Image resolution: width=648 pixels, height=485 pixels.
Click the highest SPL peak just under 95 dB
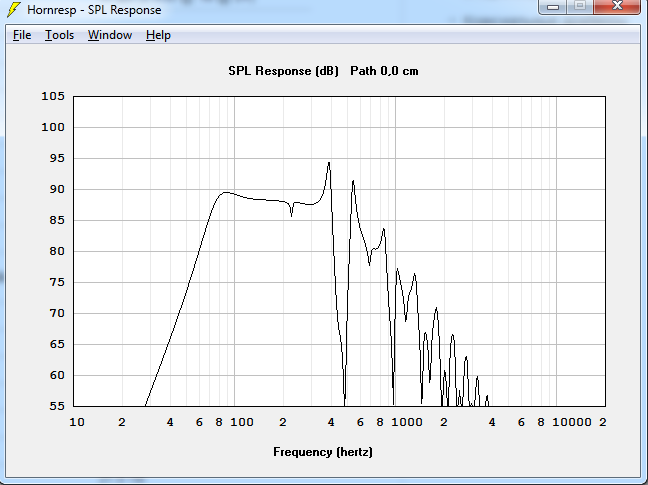tap(329, 163)
